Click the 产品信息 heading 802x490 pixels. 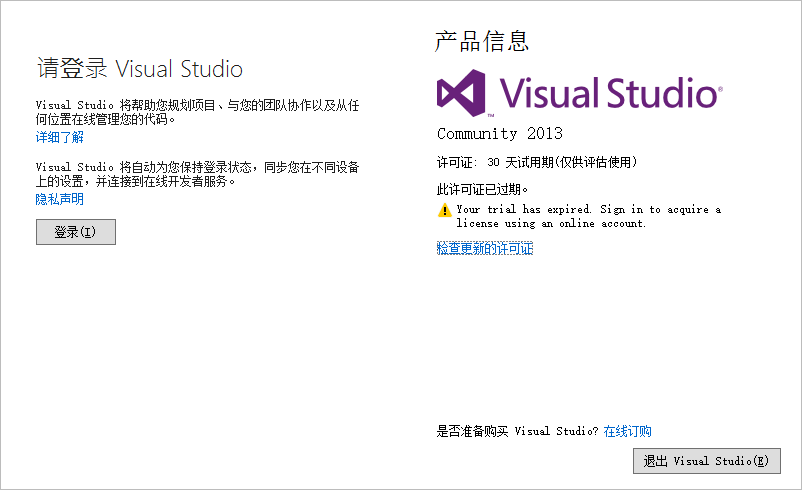click(482, 41)
